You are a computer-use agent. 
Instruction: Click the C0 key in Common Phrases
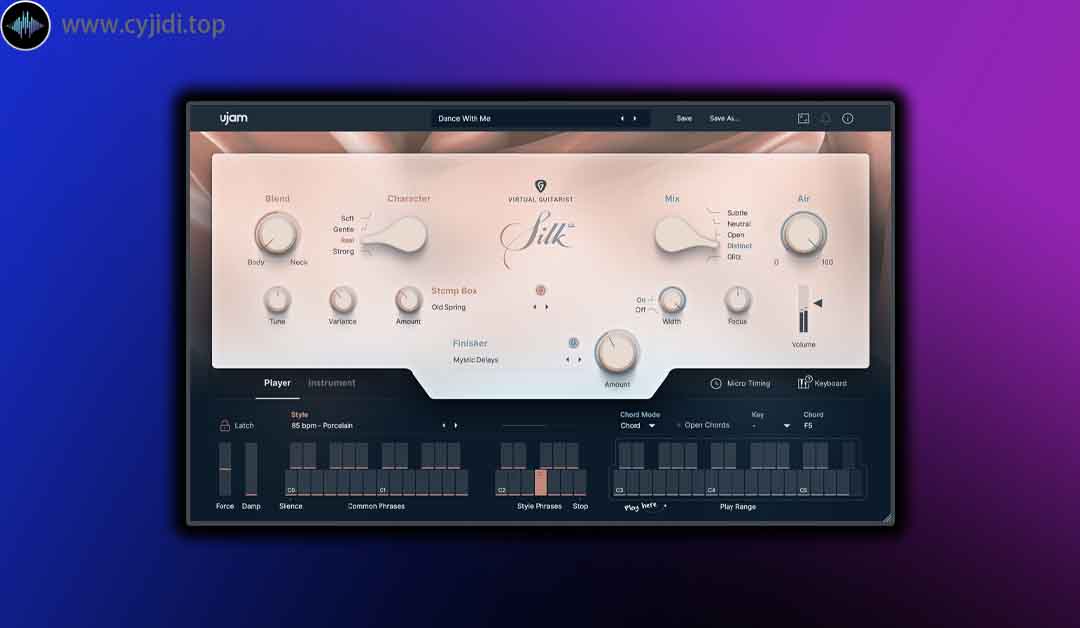[291, 483]
